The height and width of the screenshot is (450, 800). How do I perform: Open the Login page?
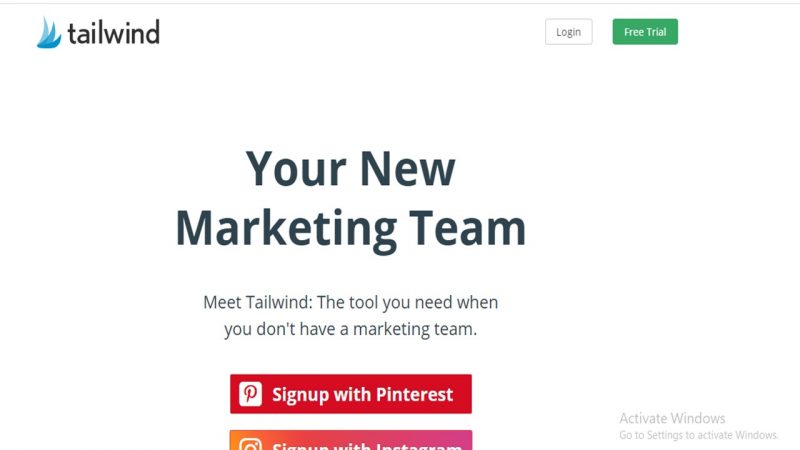[x=568, y=32]
